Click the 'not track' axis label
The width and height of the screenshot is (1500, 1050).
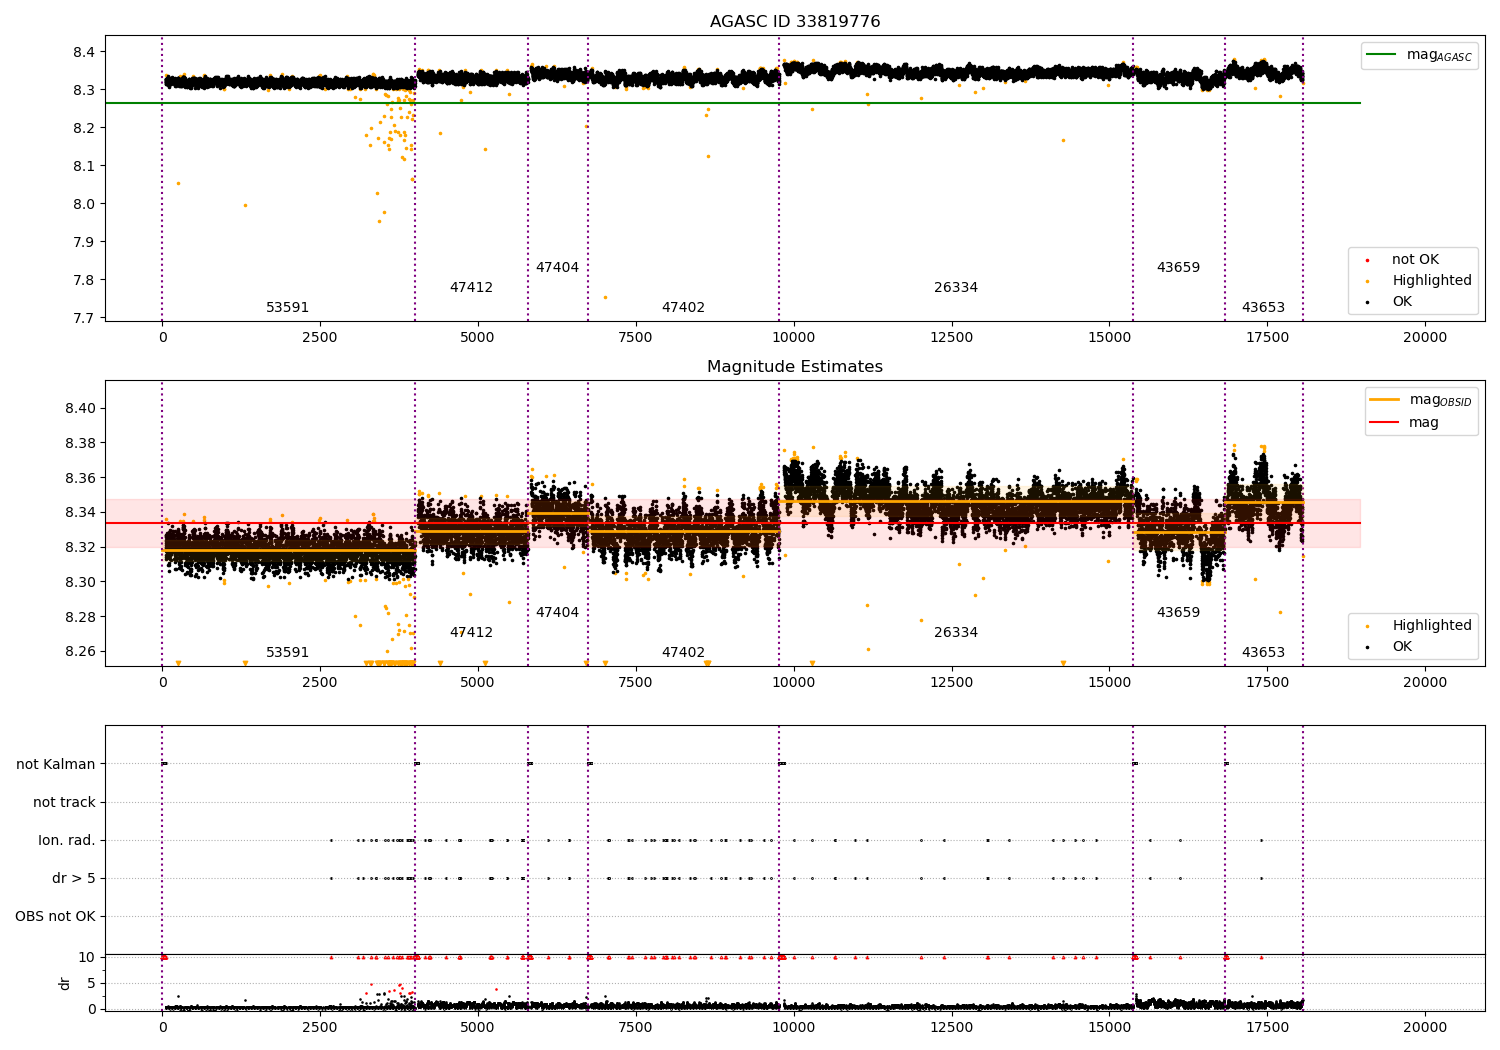[x=64, y=803]
